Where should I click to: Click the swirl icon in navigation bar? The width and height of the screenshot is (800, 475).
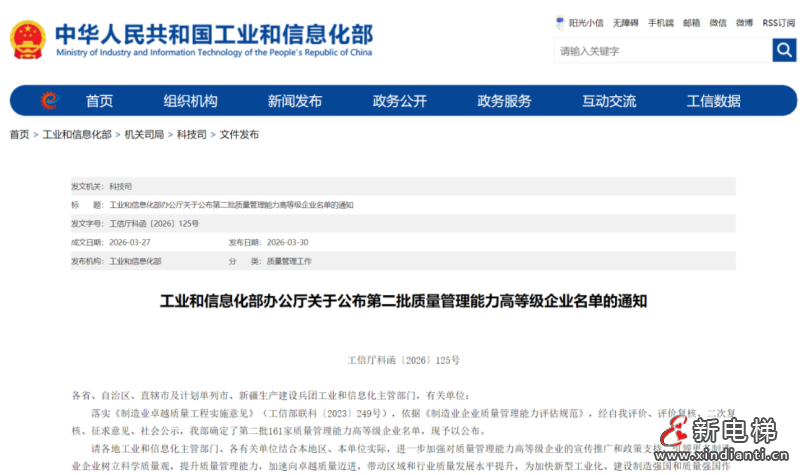49,101
